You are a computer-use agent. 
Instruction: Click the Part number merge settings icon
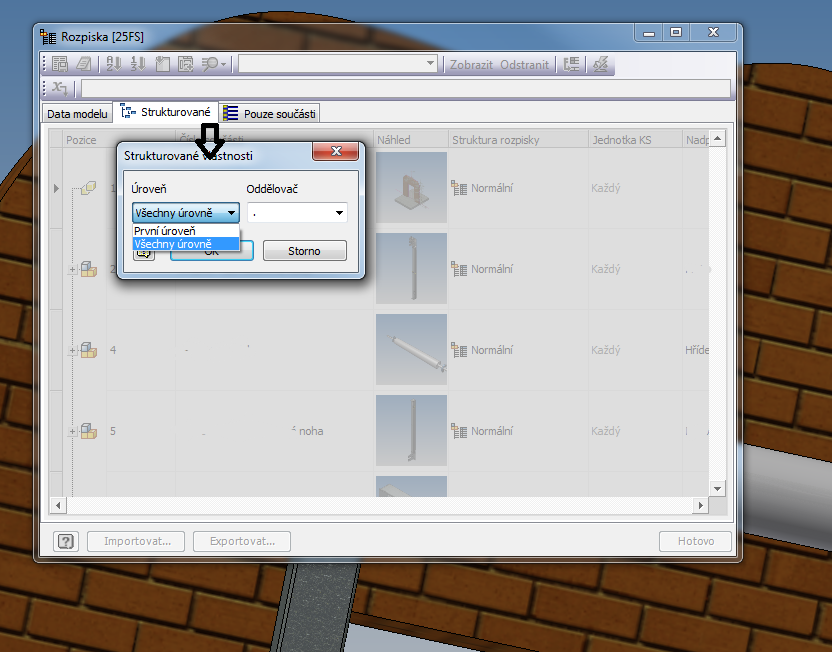(571, 64)
